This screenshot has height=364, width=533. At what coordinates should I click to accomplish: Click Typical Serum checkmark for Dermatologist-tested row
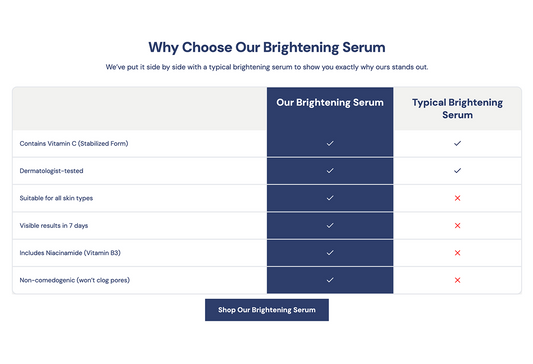pos(457,171)
